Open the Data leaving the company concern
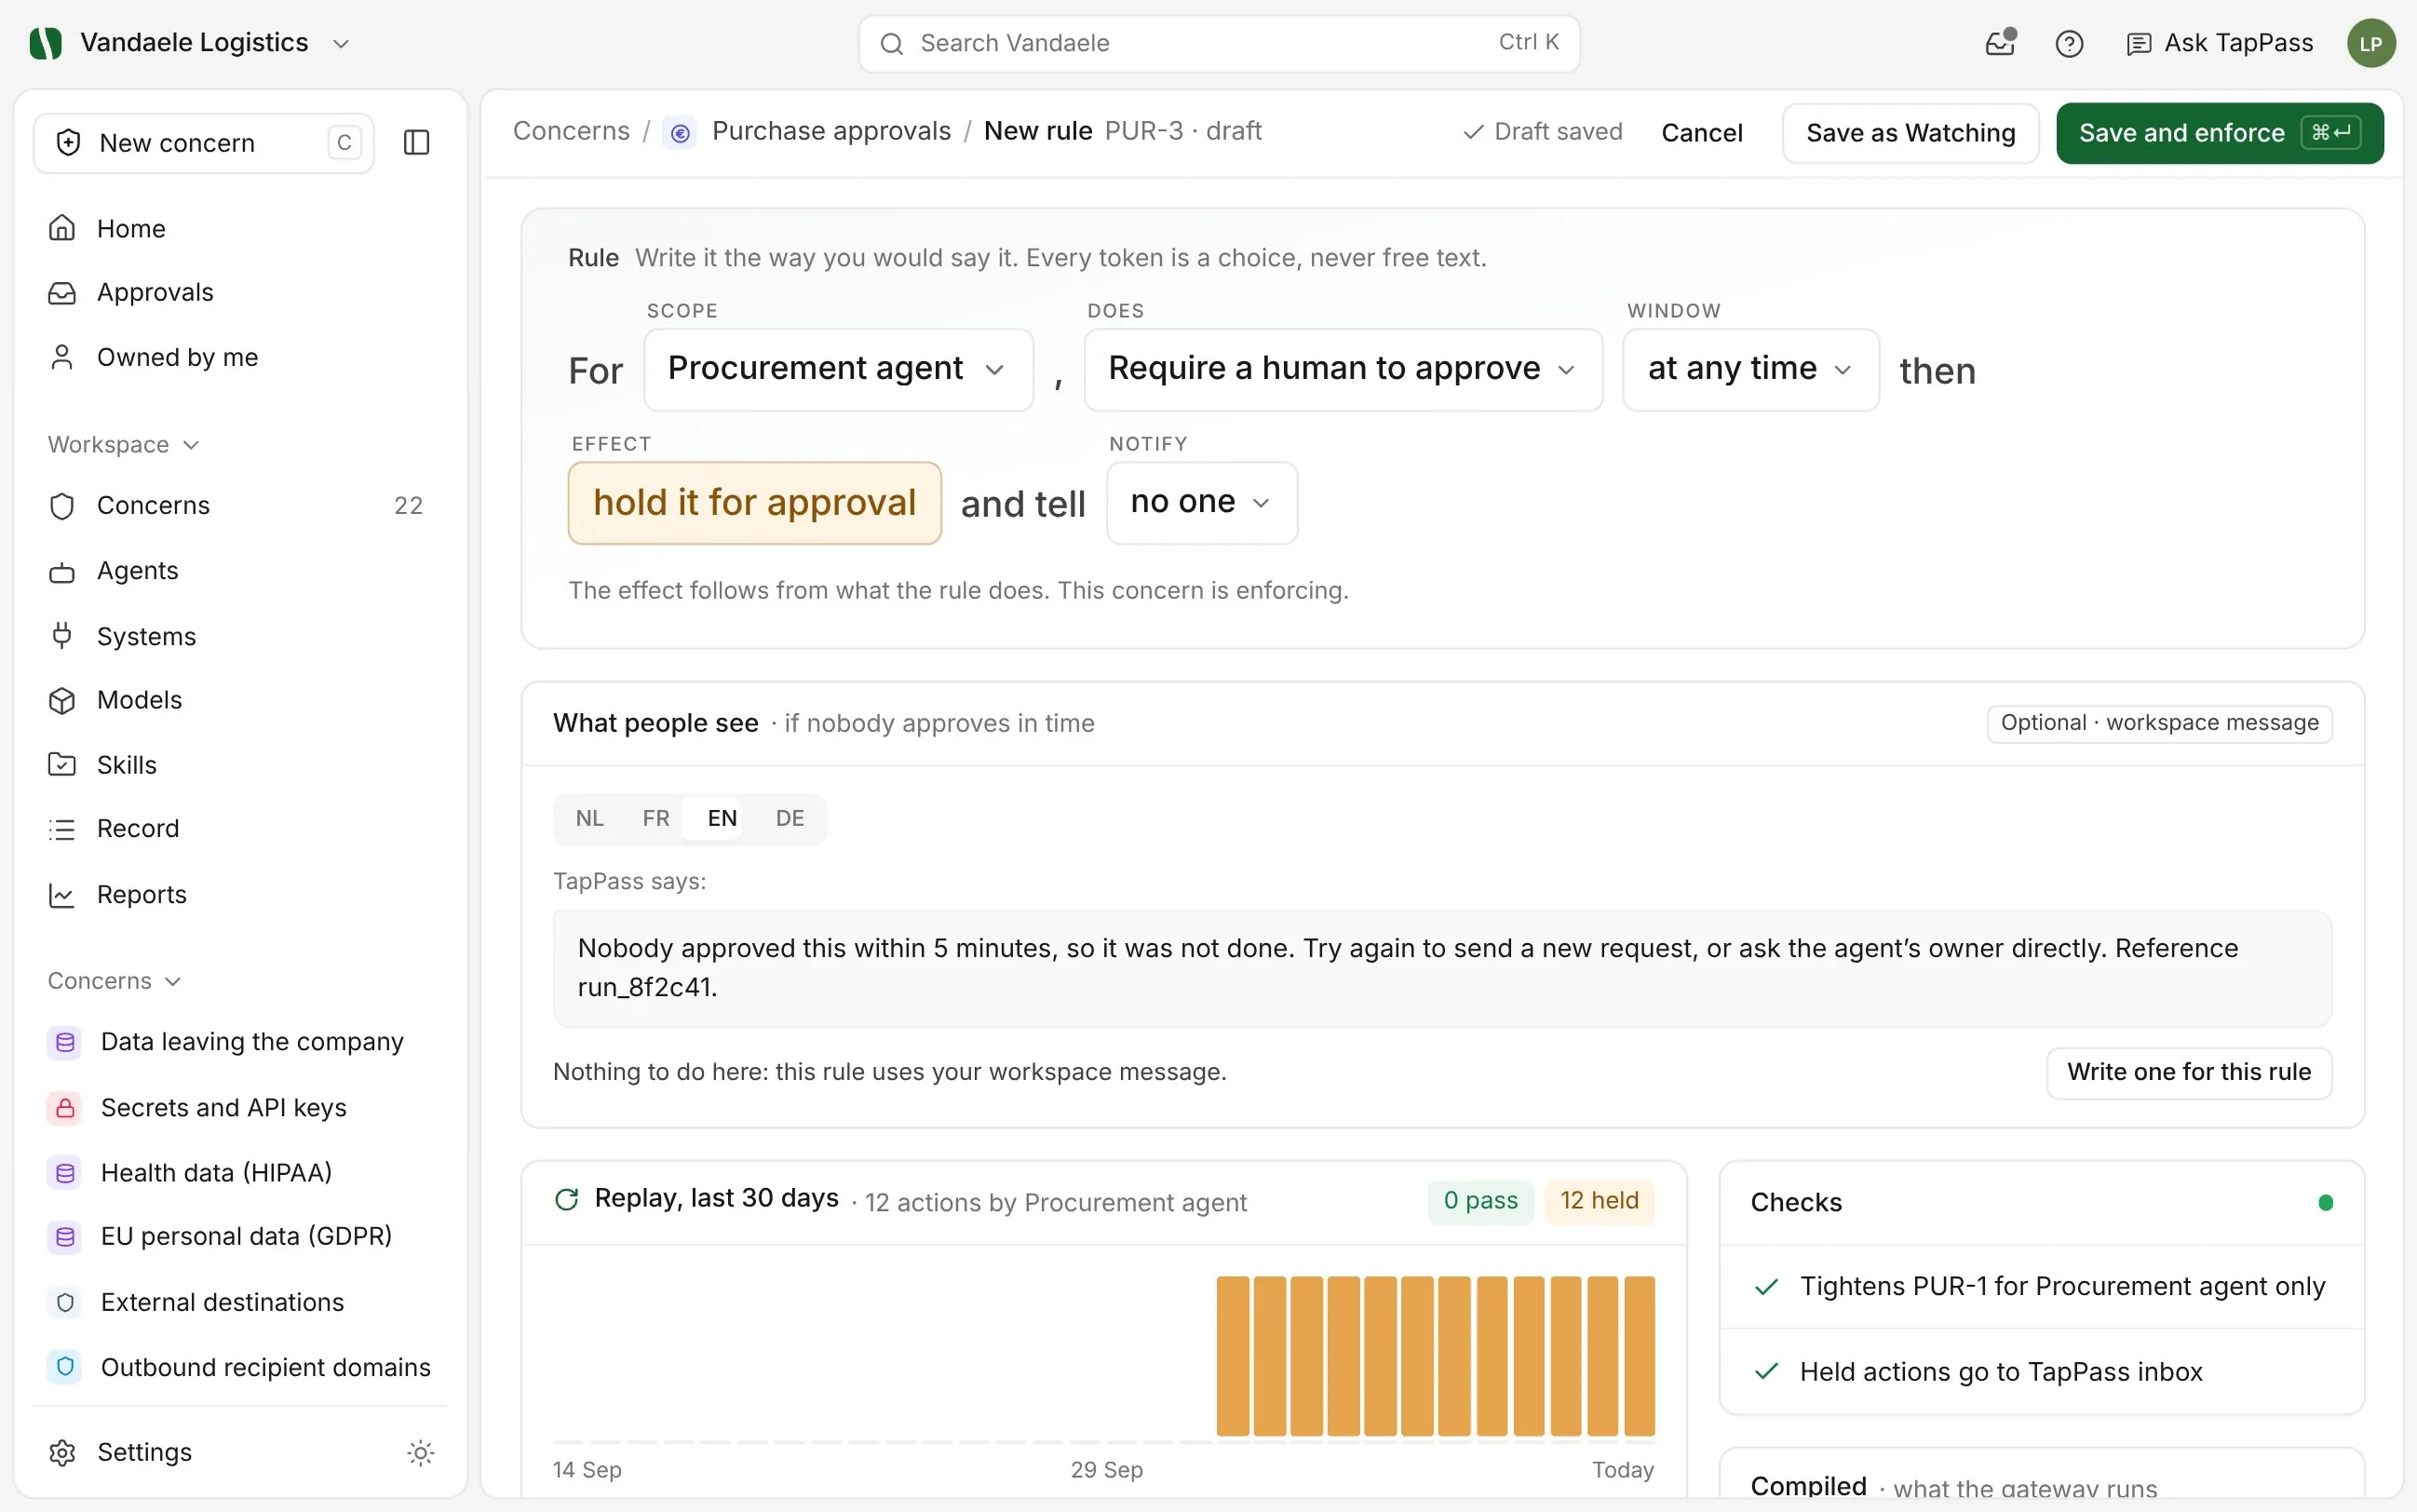 tap(239, 1042)
